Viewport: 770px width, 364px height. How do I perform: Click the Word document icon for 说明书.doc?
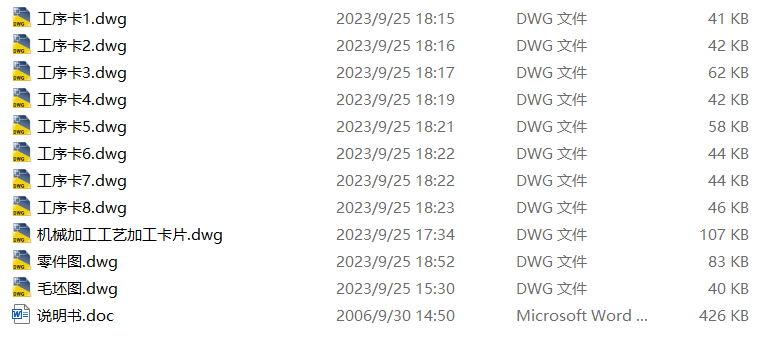[x=21, y=315]
